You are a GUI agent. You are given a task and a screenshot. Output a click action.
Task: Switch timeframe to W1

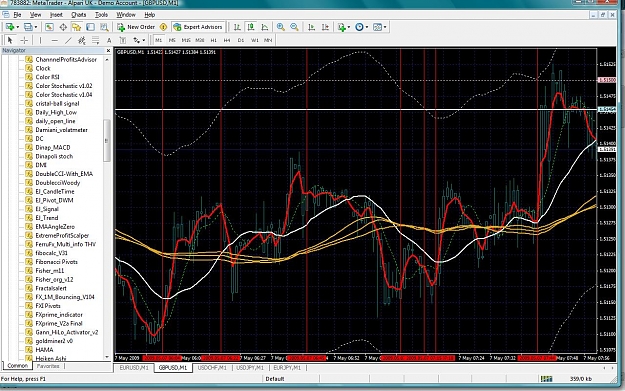click(x=255, y=40)
